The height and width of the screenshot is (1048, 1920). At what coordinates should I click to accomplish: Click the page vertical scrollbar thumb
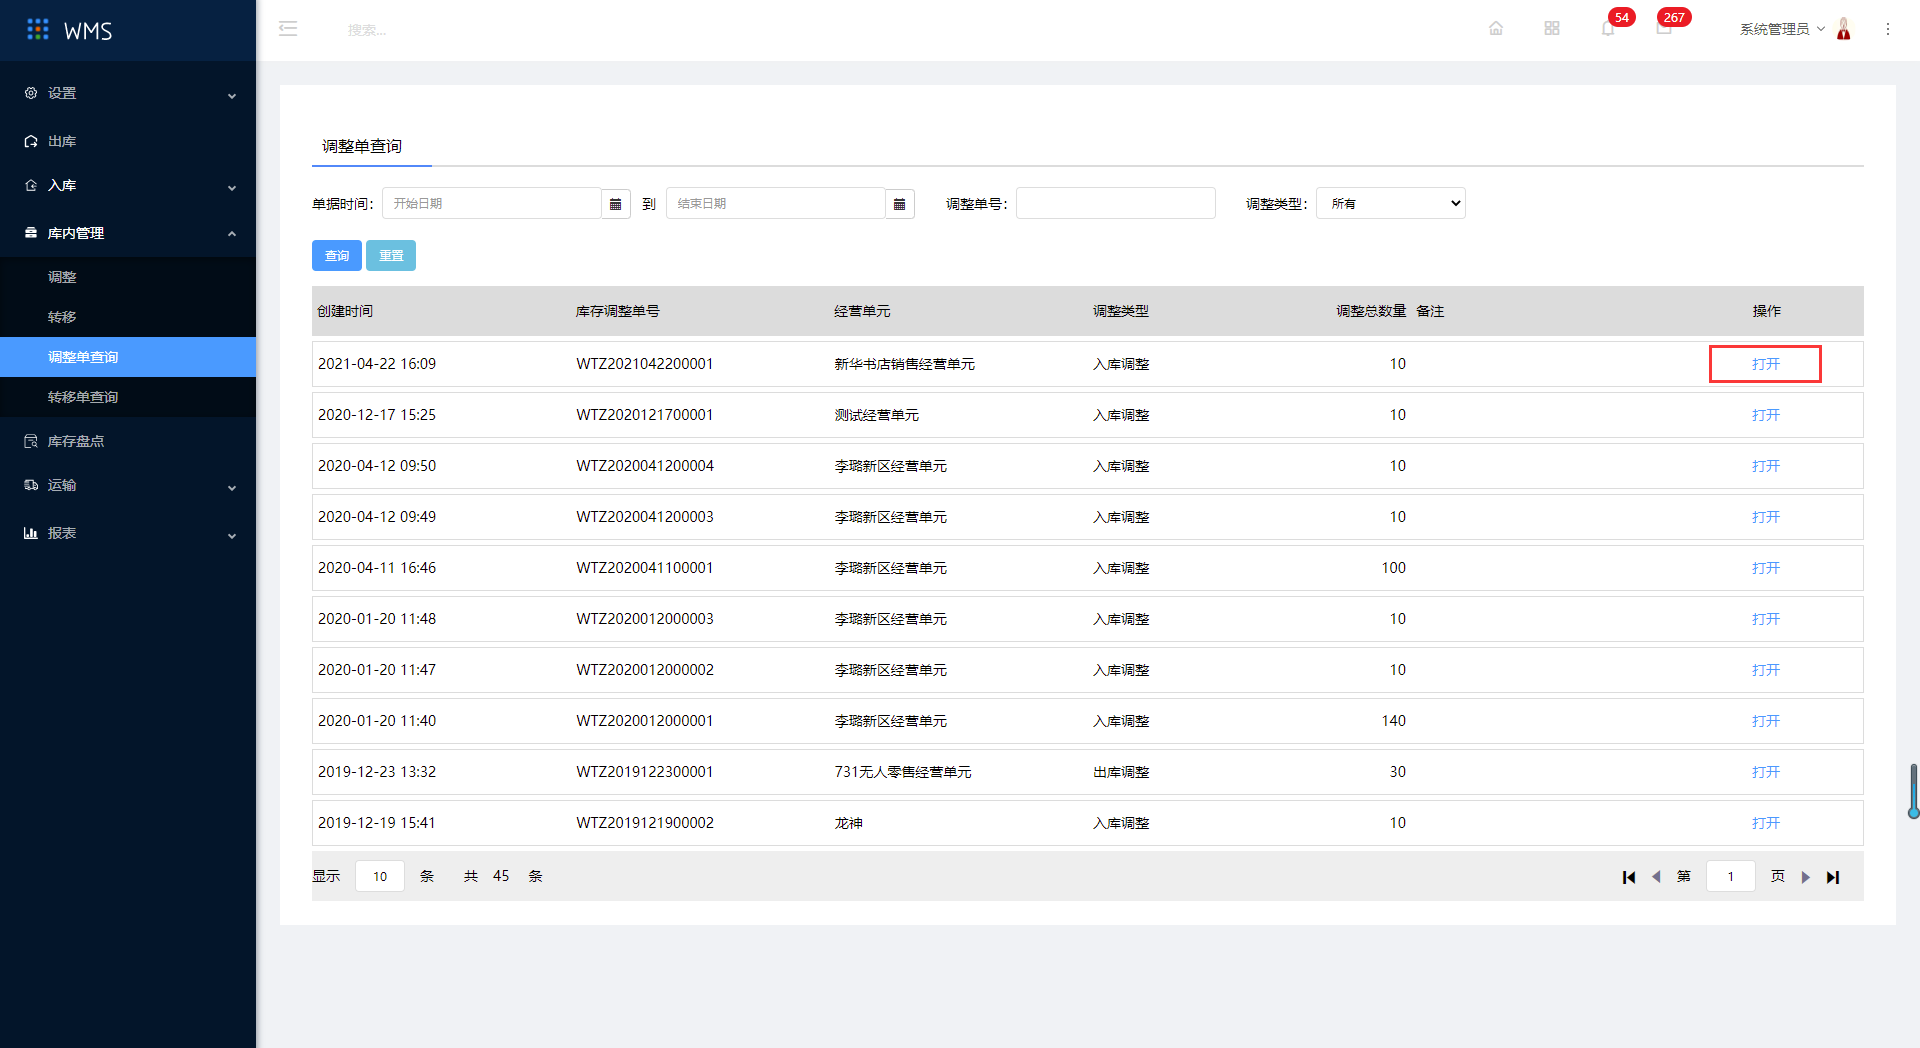(x=1914, y=791)
